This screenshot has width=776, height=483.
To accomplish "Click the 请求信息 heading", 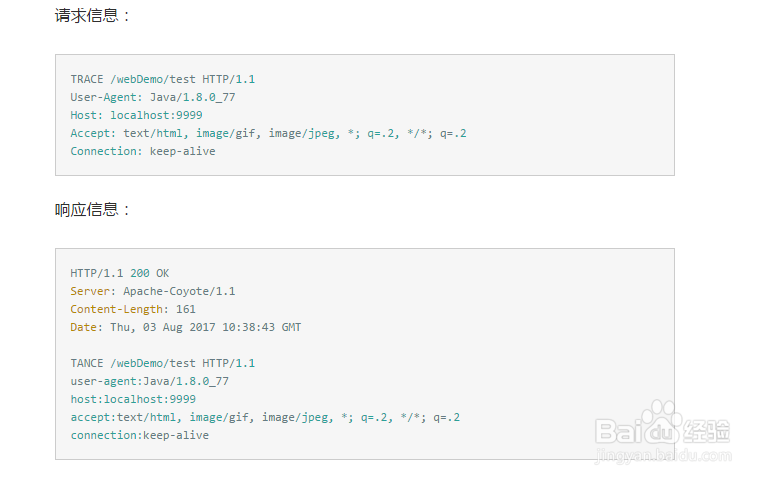I will tap(93, 16).
